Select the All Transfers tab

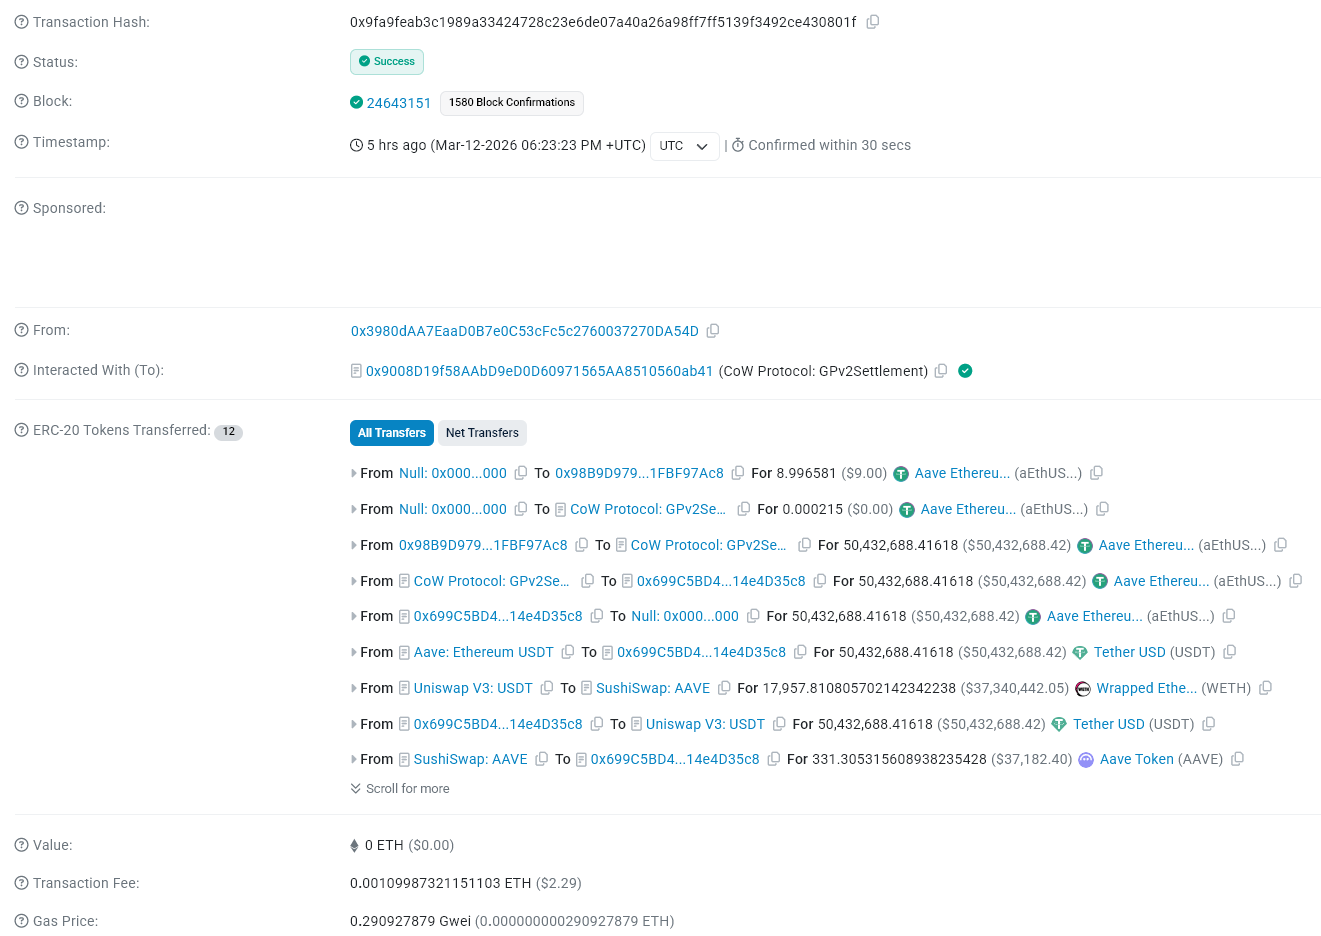point(391,433)
